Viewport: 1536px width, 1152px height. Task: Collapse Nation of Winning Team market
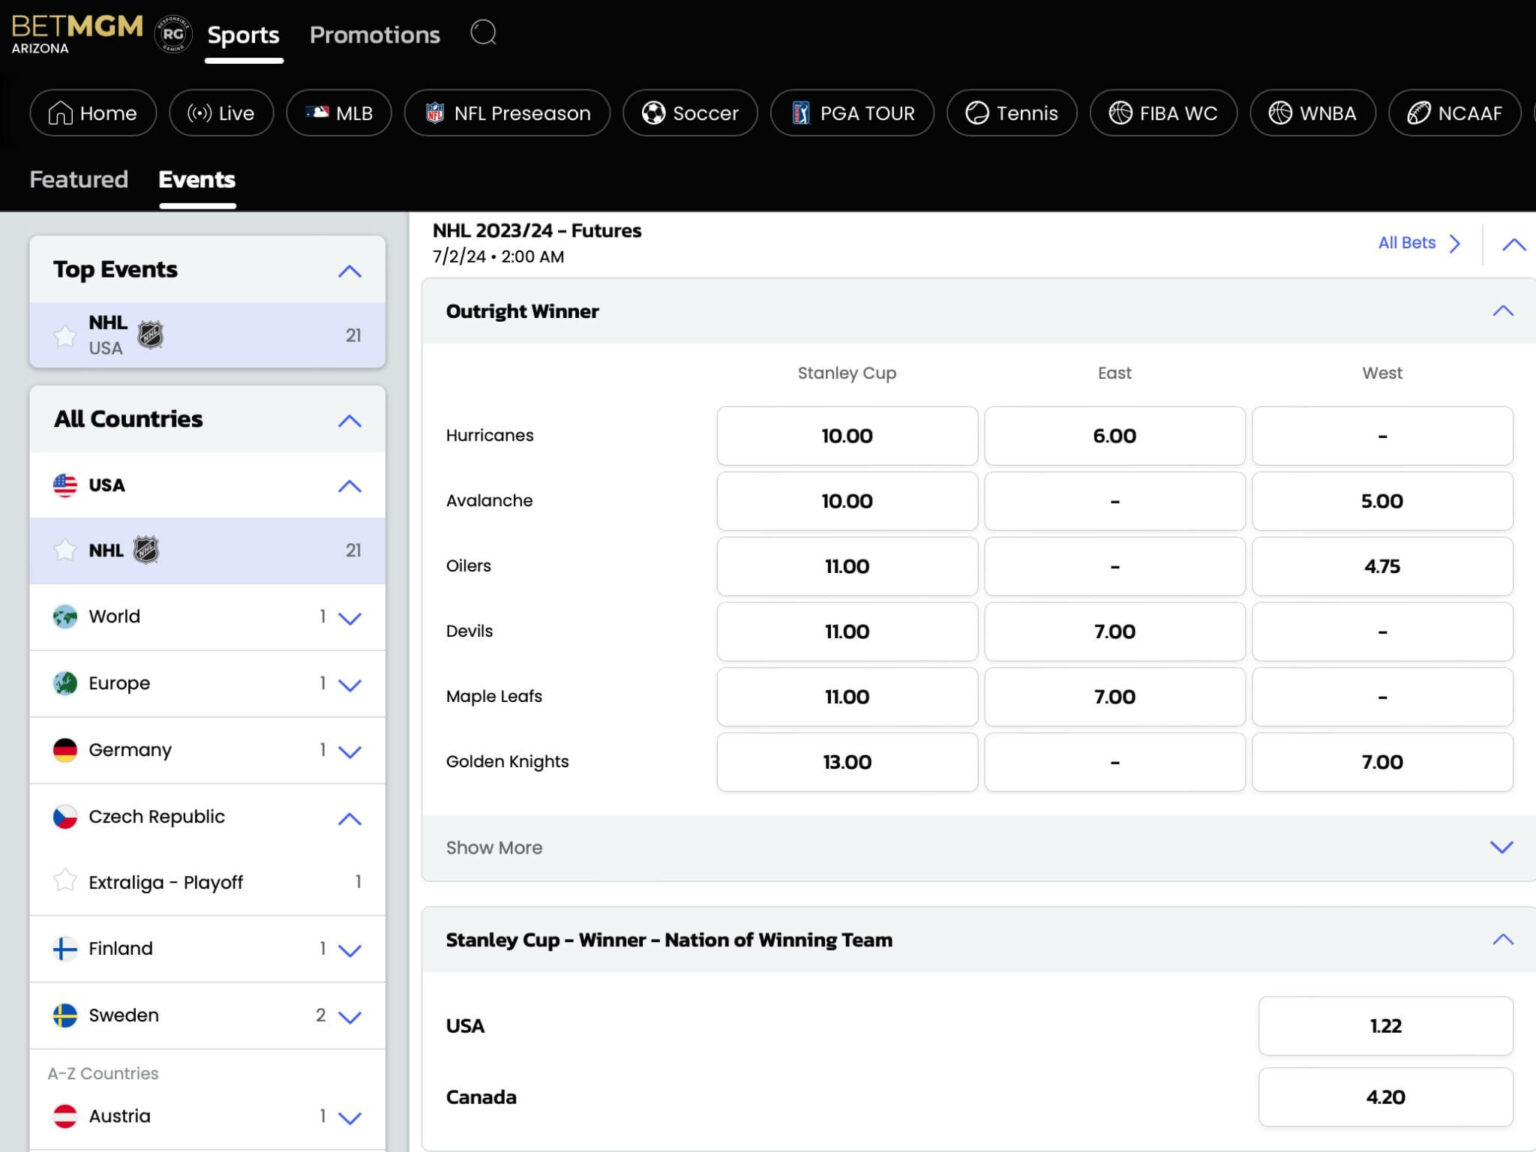tap(1502, 939)
